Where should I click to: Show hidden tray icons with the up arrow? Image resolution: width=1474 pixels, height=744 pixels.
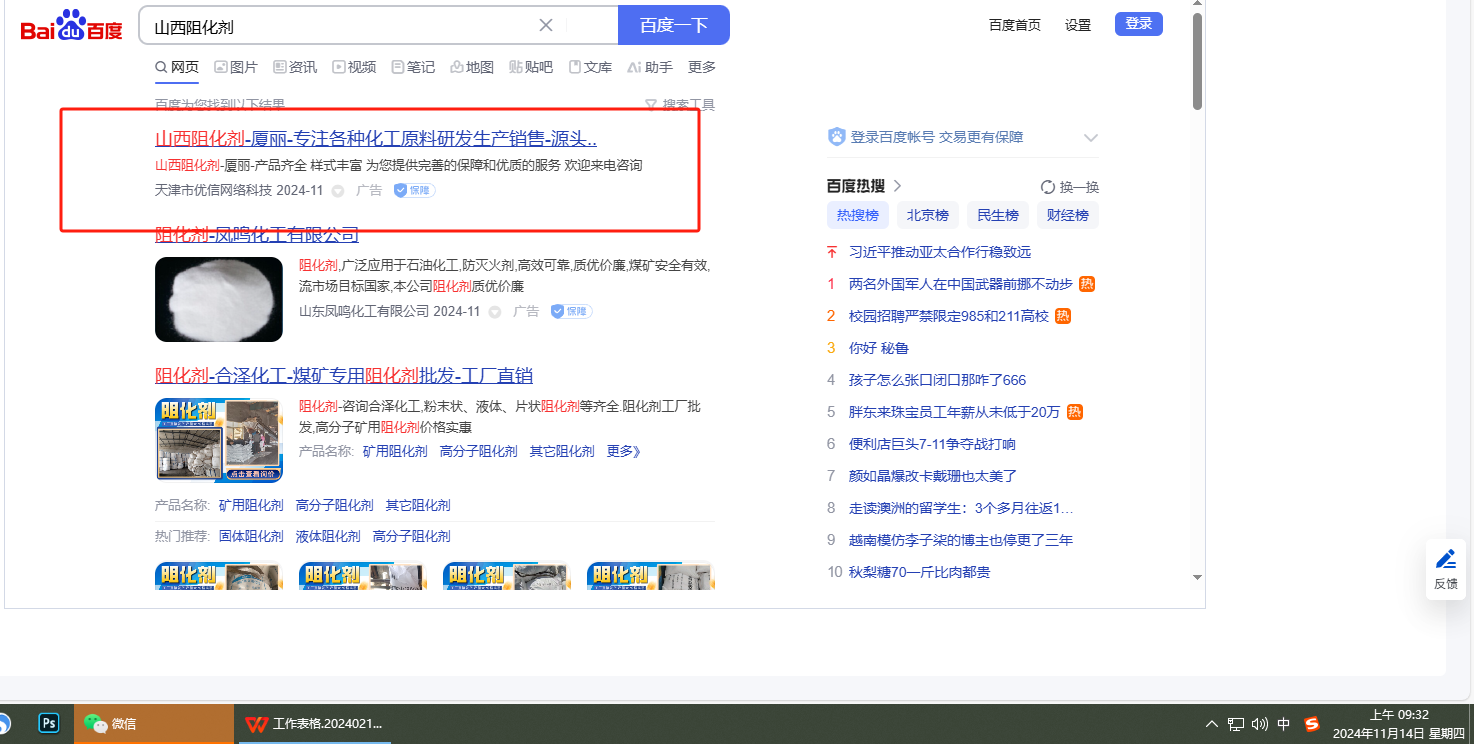coord(1212,724)
